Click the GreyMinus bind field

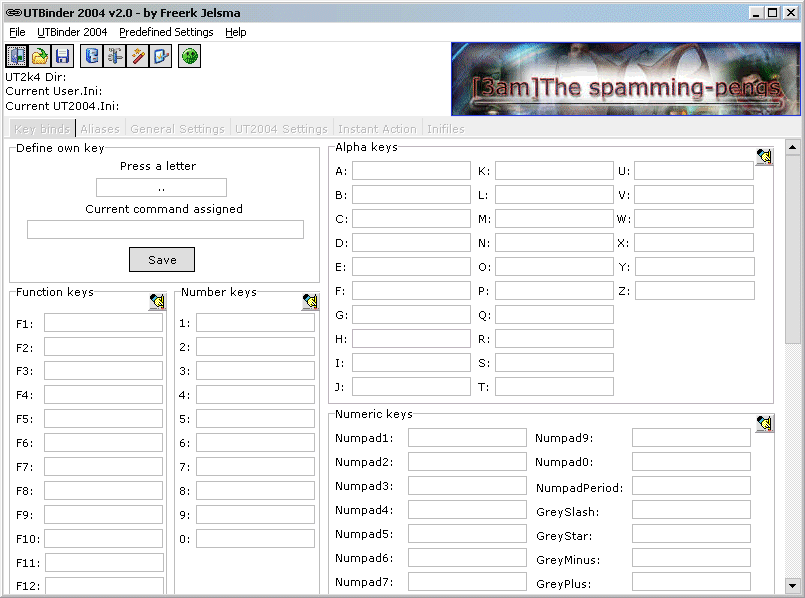point(691,558)
